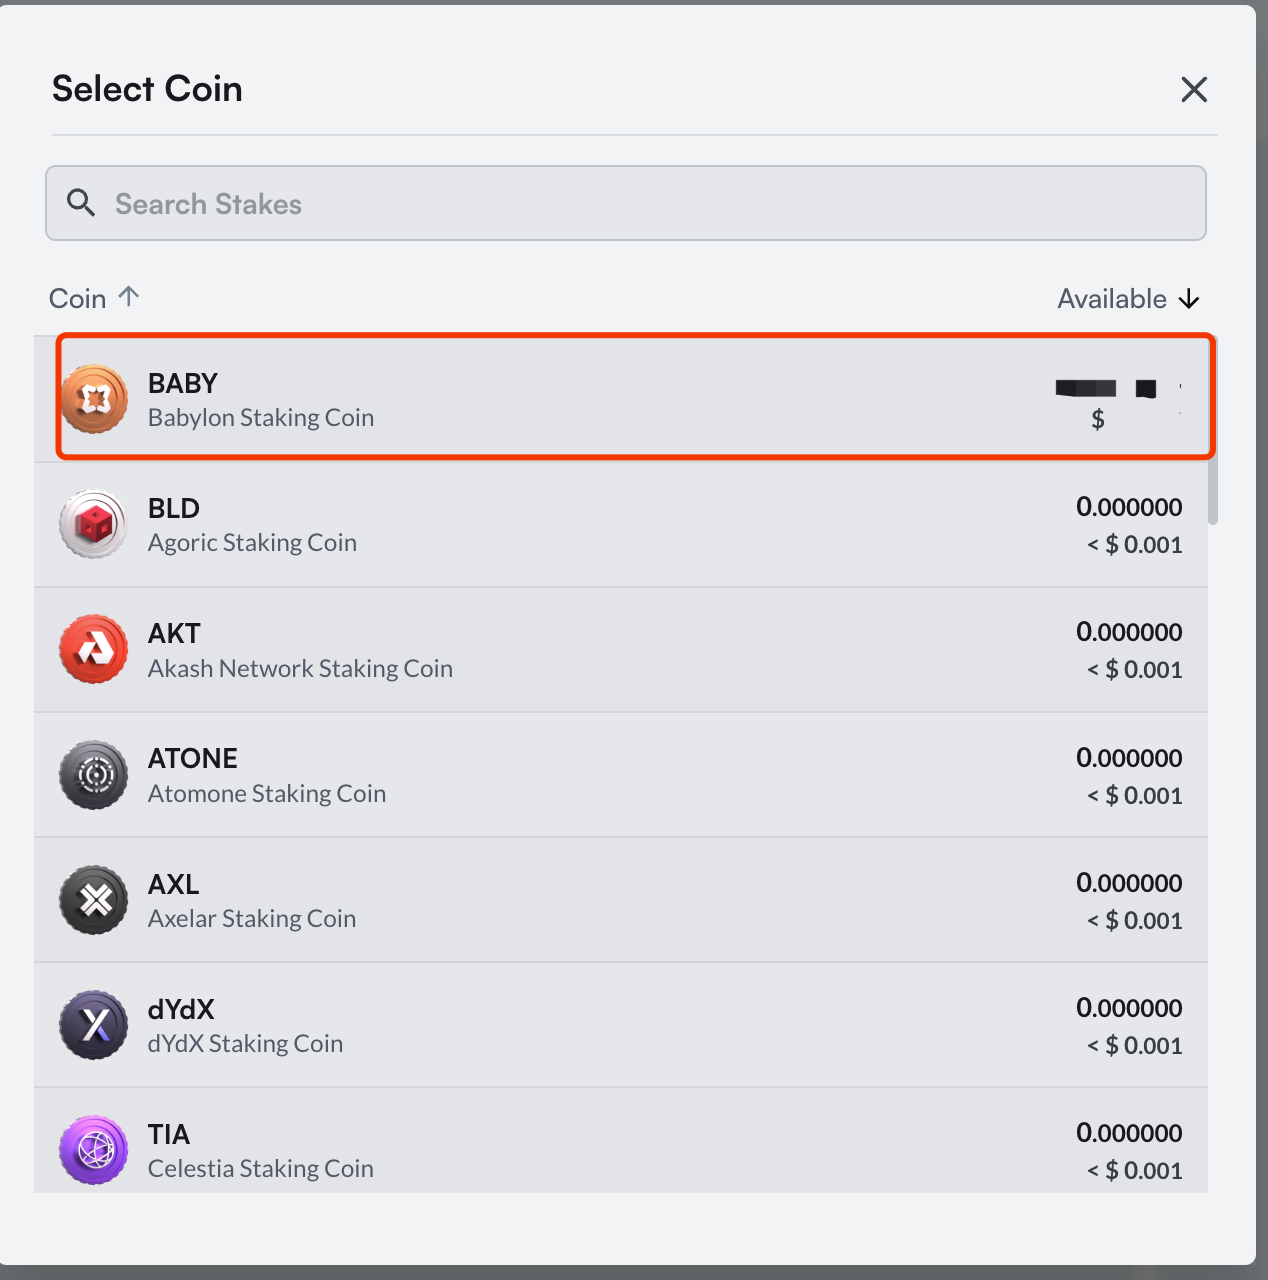Select the TIA Celestia coin icon
Image resolution: width=1268 pixels, height=1280 pixels.
tap(93, 1150)
